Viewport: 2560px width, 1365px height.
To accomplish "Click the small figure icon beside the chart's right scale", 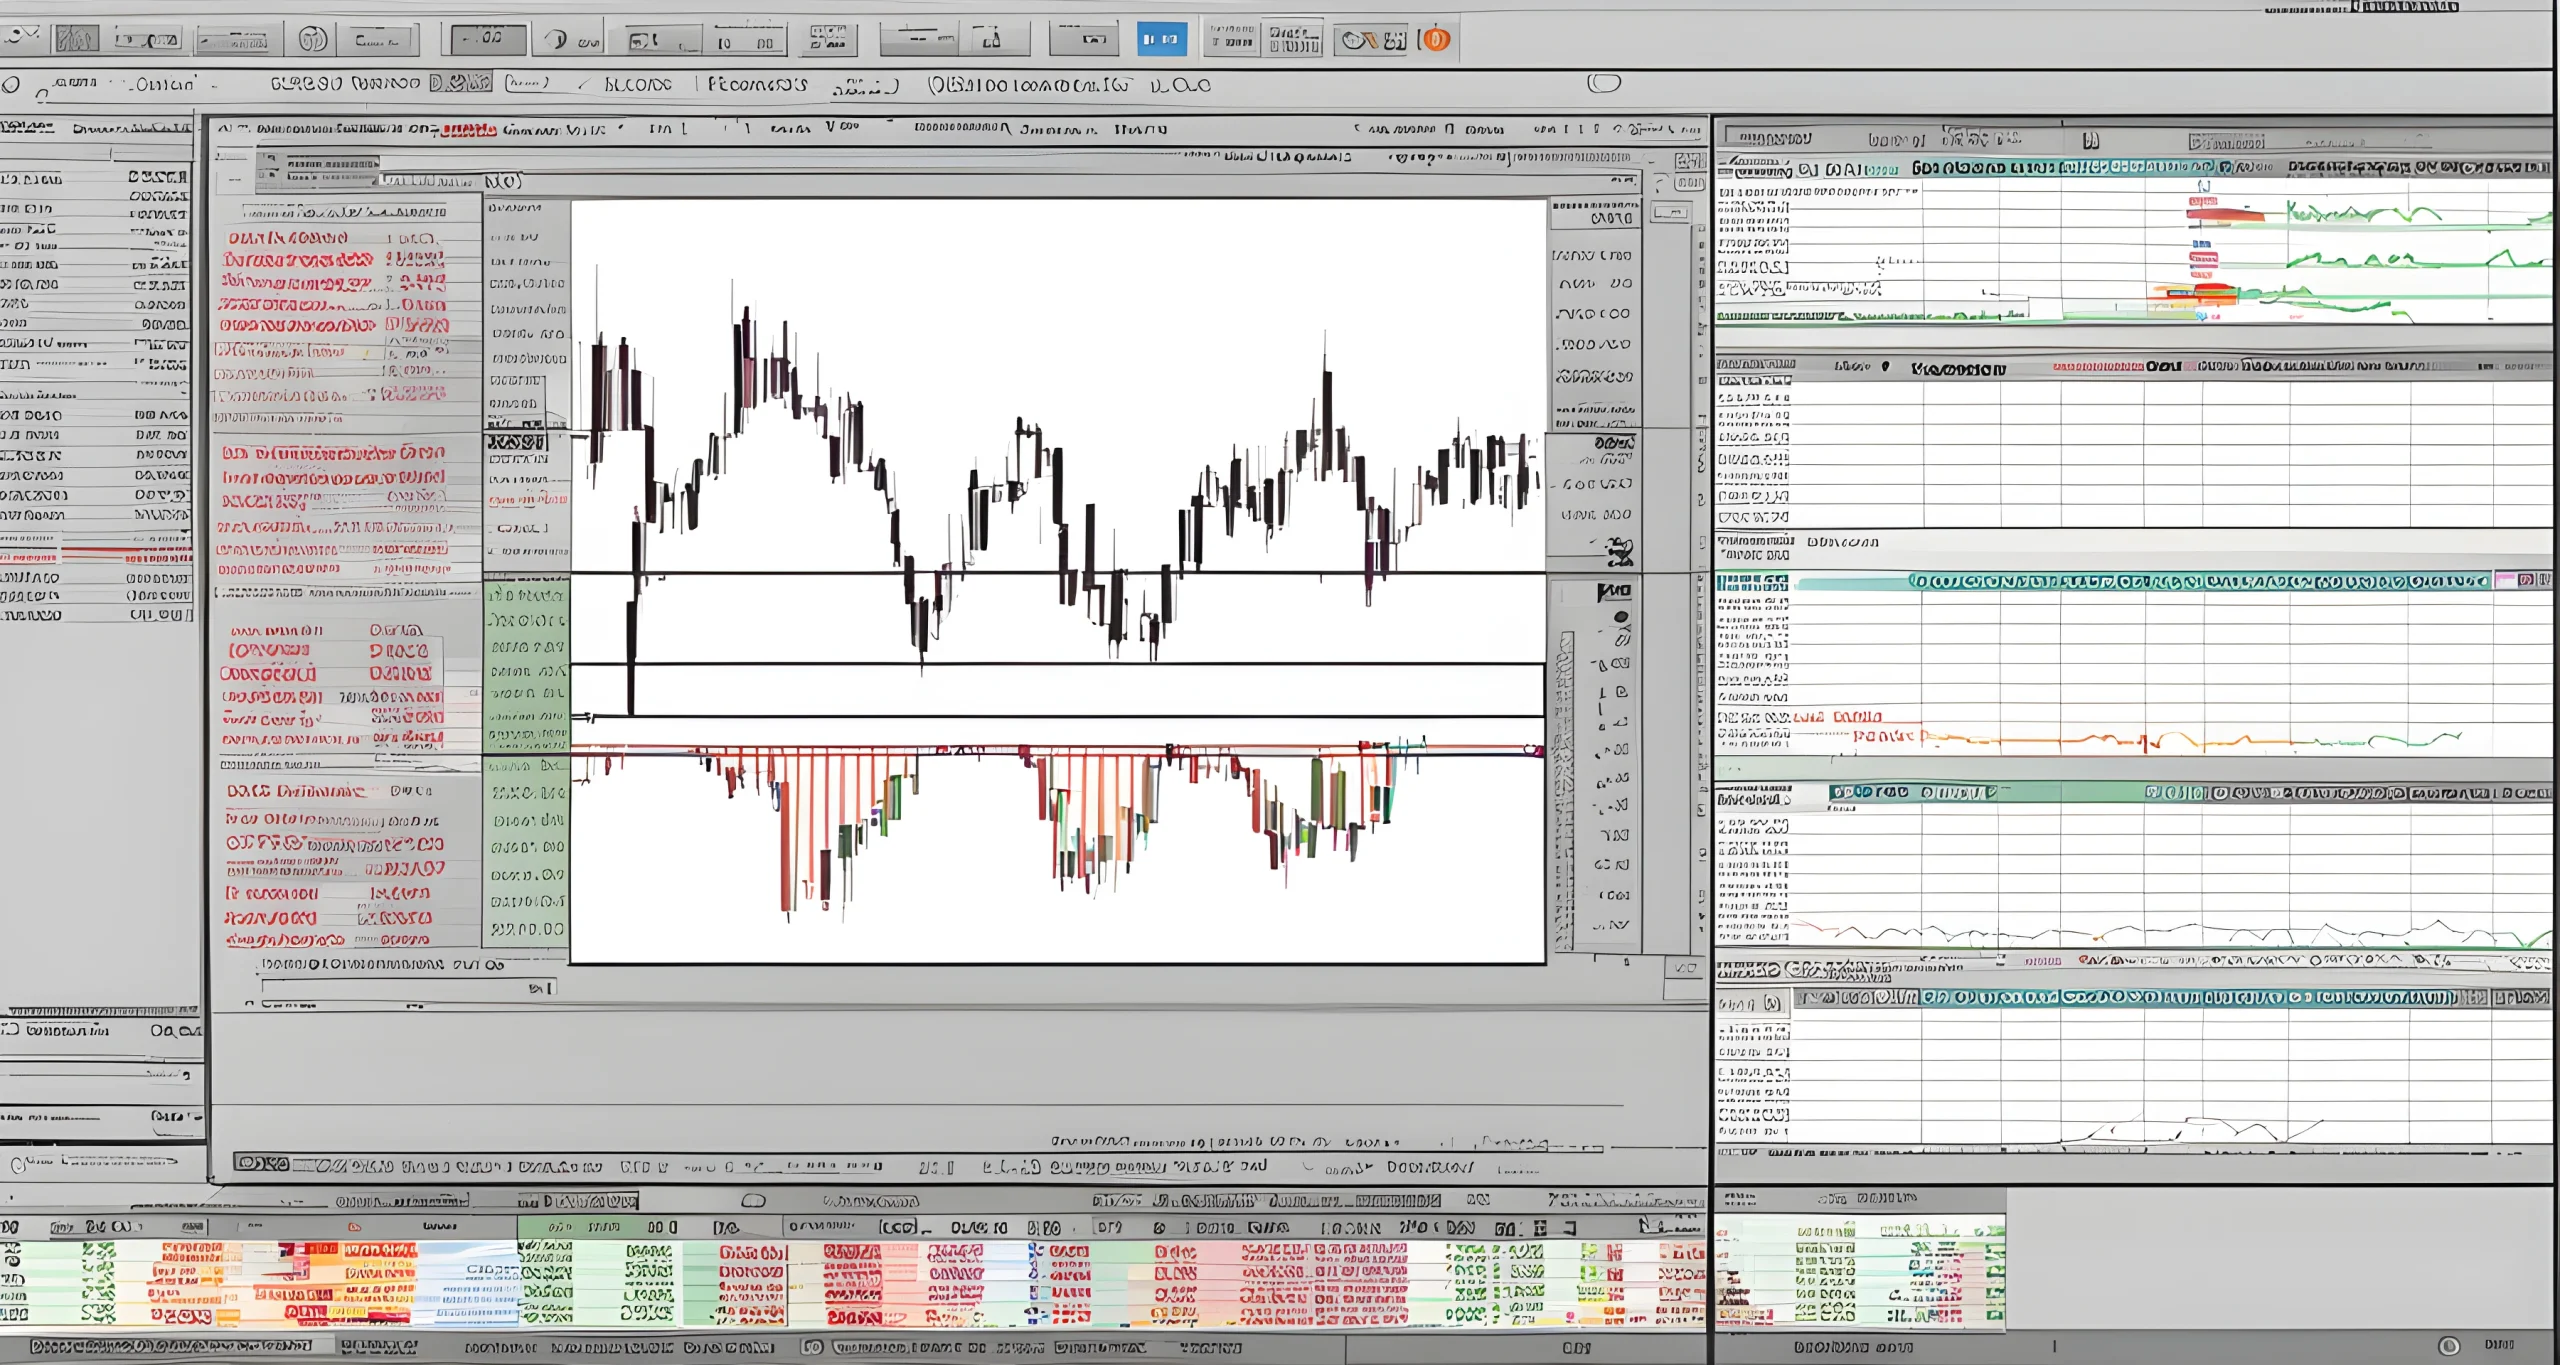I will pyautogui.click(x=1619, y=551).
